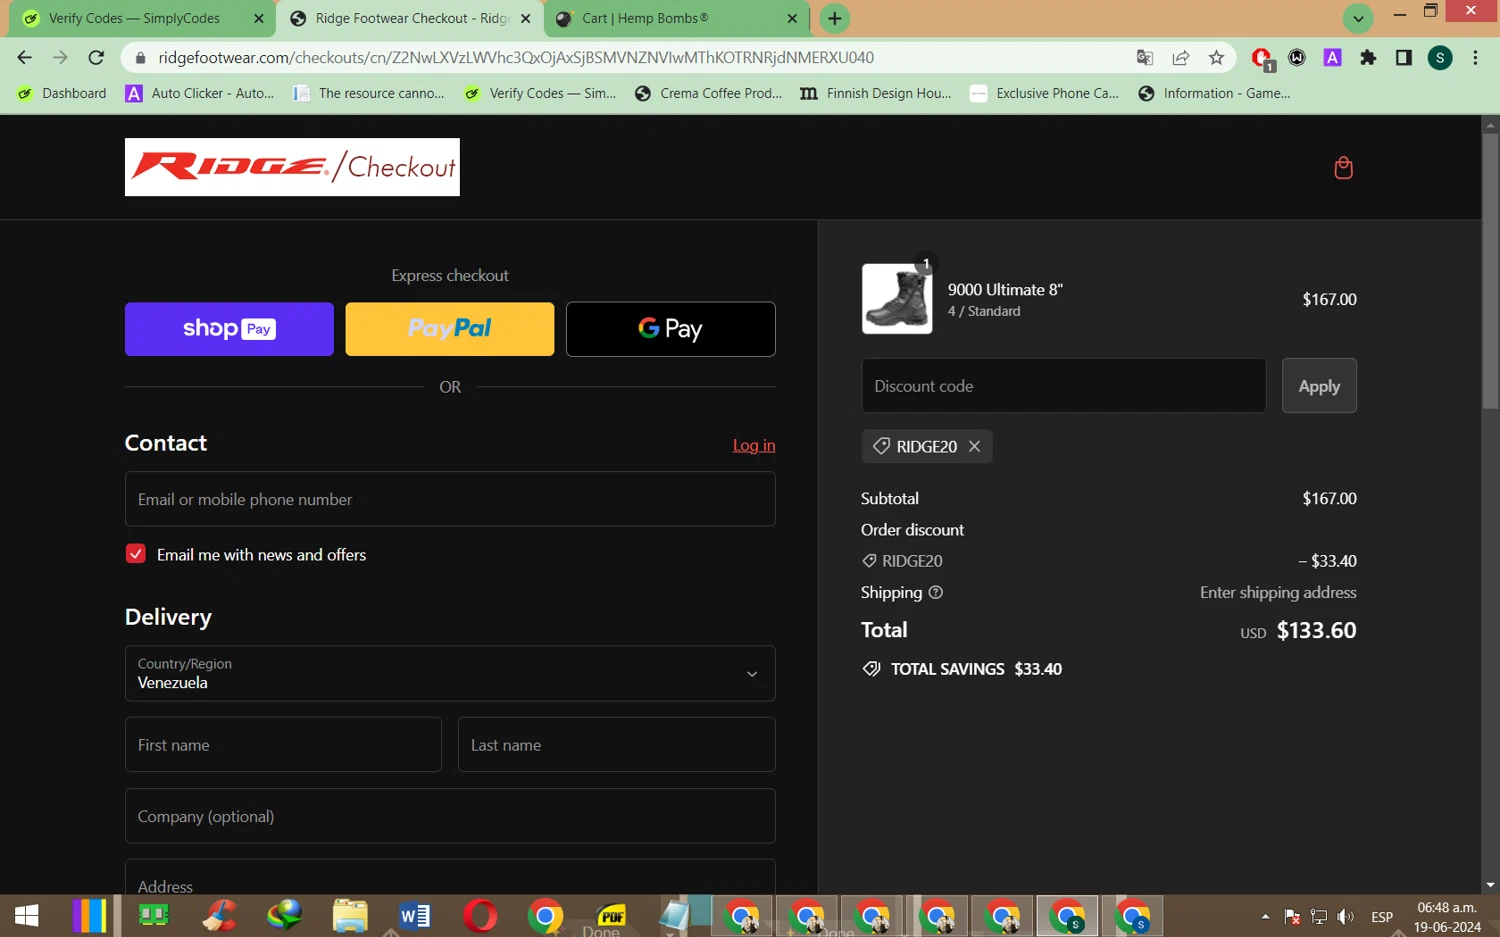Close the Ridge Footwear Checkout tab
Image resolution: width=1500 pixels, height=937 pixels.
tap(526, 18)
